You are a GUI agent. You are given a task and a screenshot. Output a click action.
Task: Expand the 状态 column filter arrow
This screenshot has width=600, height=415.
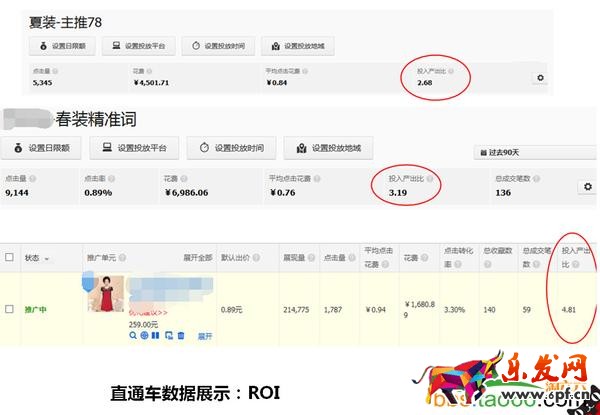point(46,258)
